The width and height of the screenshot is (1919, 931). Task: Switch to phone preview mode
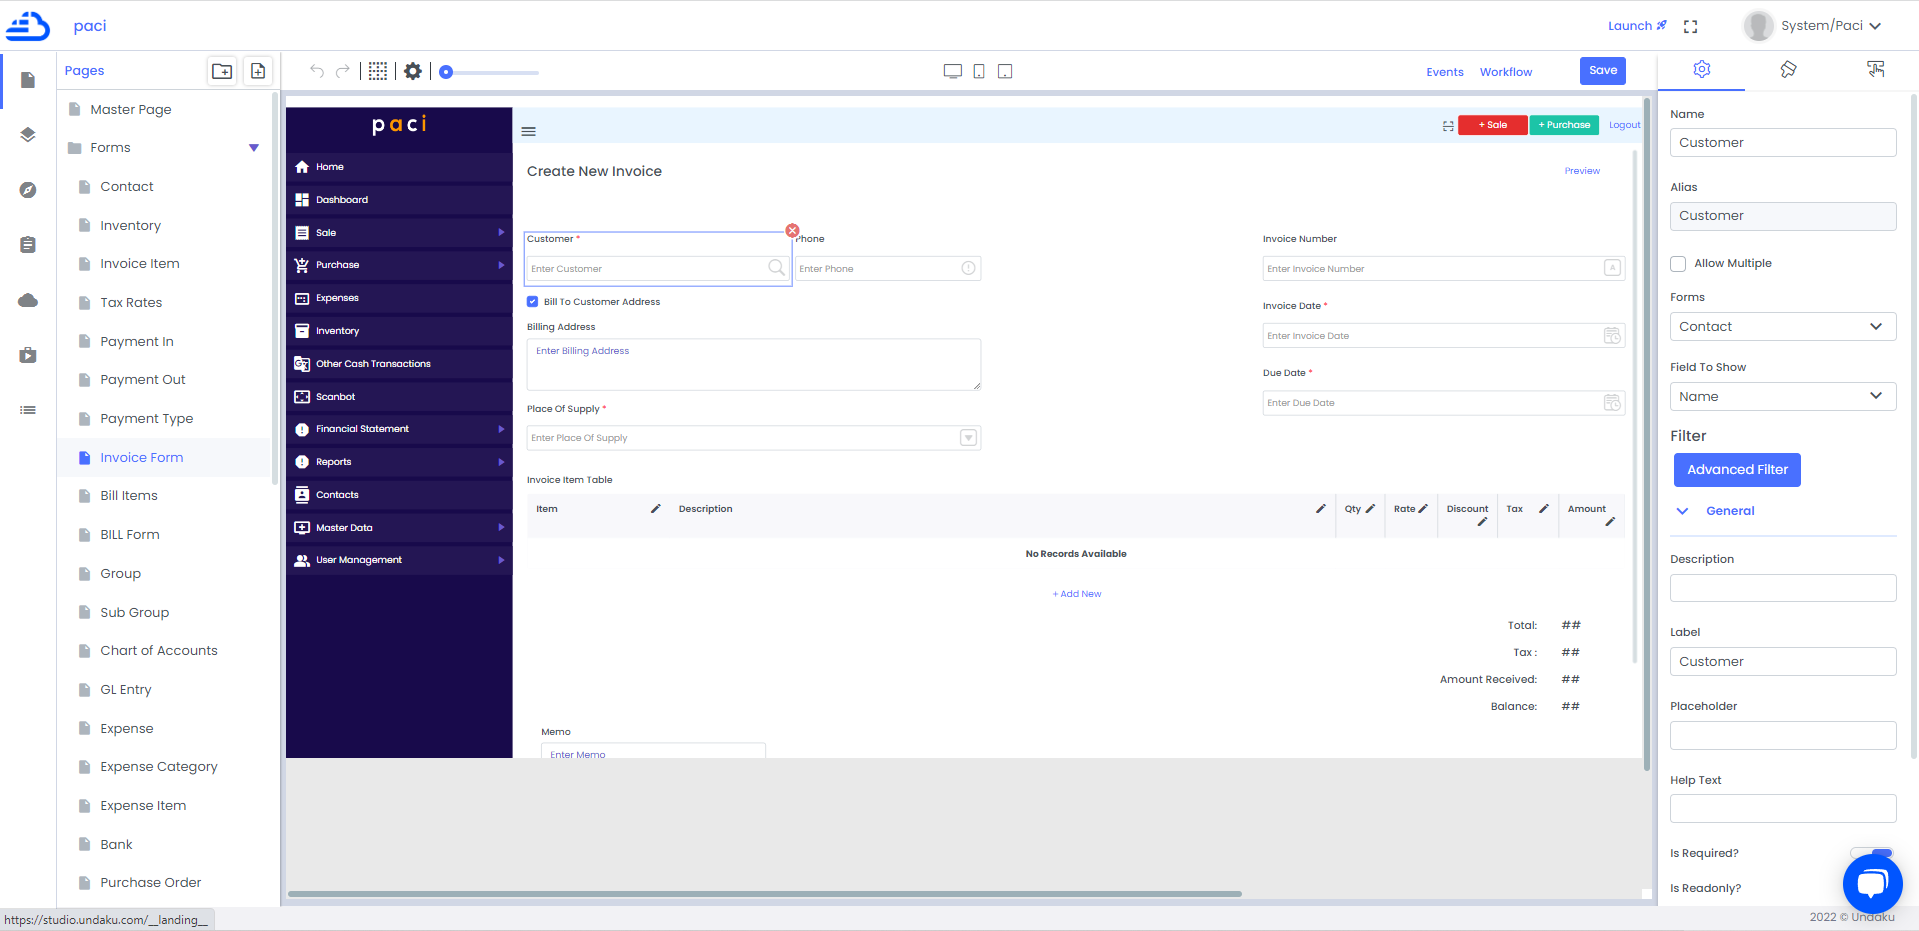[x=978, y=71]
